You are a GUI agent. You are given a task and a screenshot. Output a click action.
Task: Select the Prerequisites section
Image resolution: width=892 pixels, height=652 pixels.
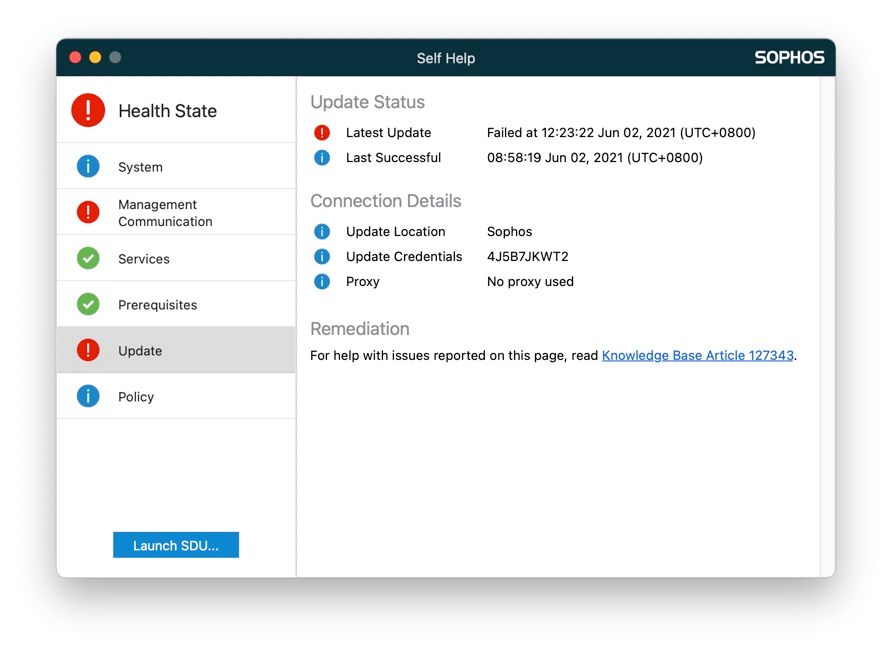160,304
